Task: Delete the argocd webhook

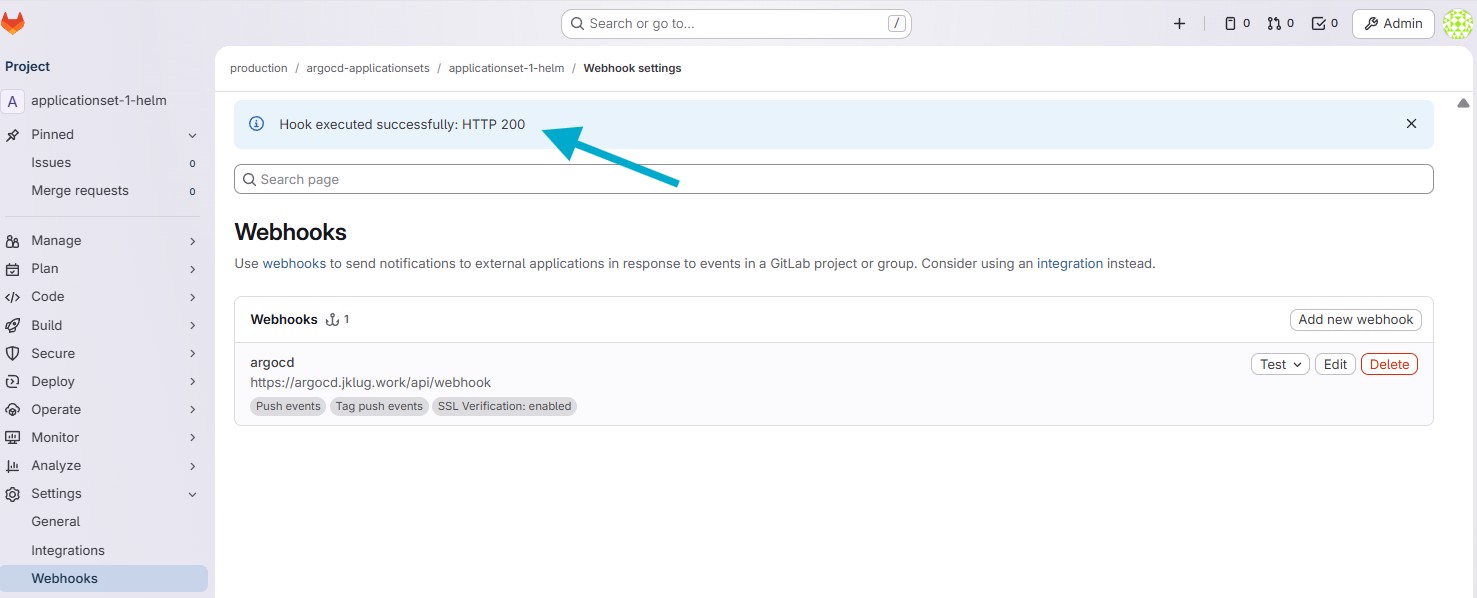Action: 1388,364
